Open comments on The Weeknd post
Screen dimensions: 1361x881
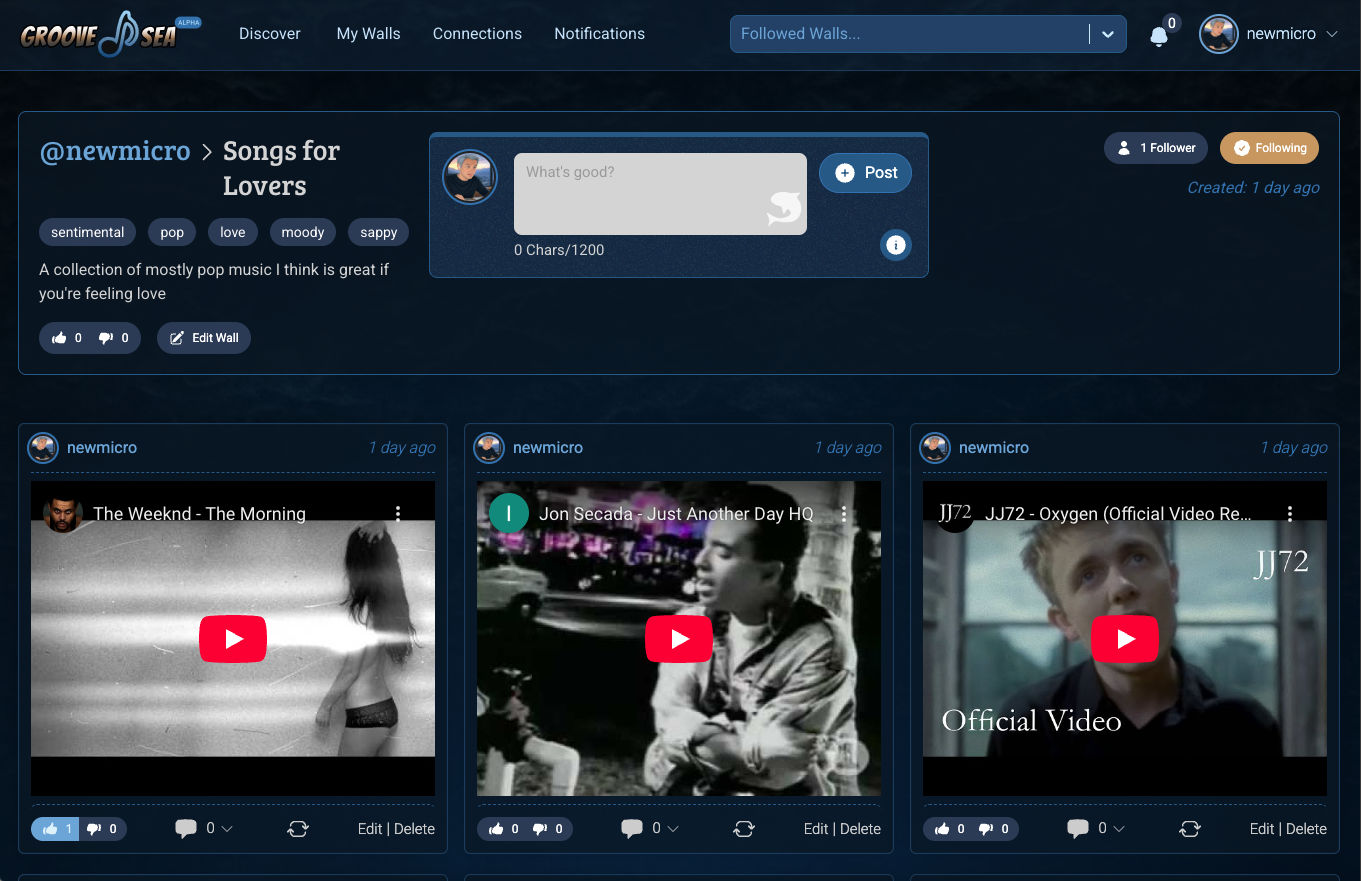[x=186, y=829]
